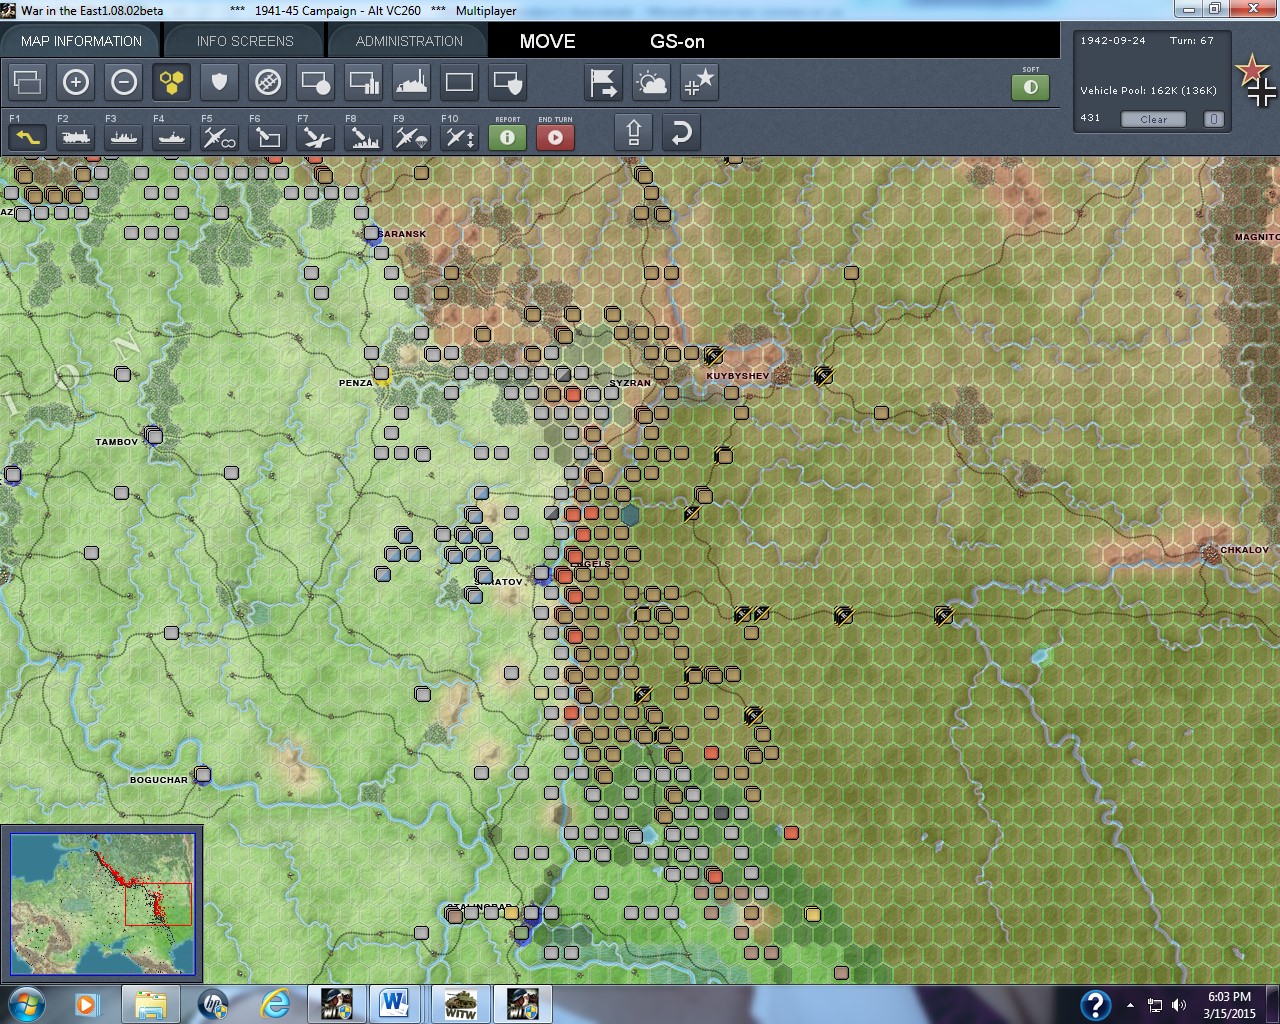
Task: Click the Tambov city label
Action: click(116, 442)
